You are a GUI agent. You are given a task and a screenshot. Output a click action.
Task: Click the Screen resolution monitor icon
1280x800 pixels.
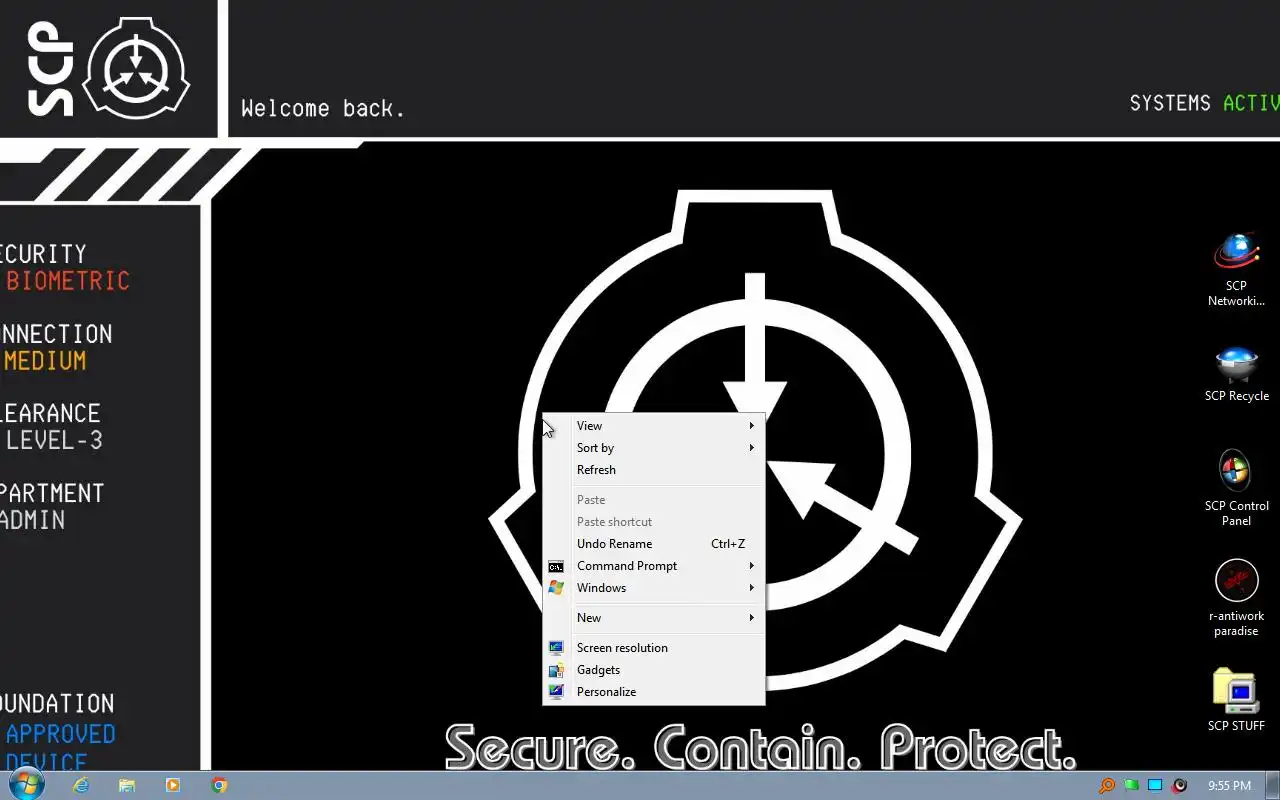coord(556,648)
